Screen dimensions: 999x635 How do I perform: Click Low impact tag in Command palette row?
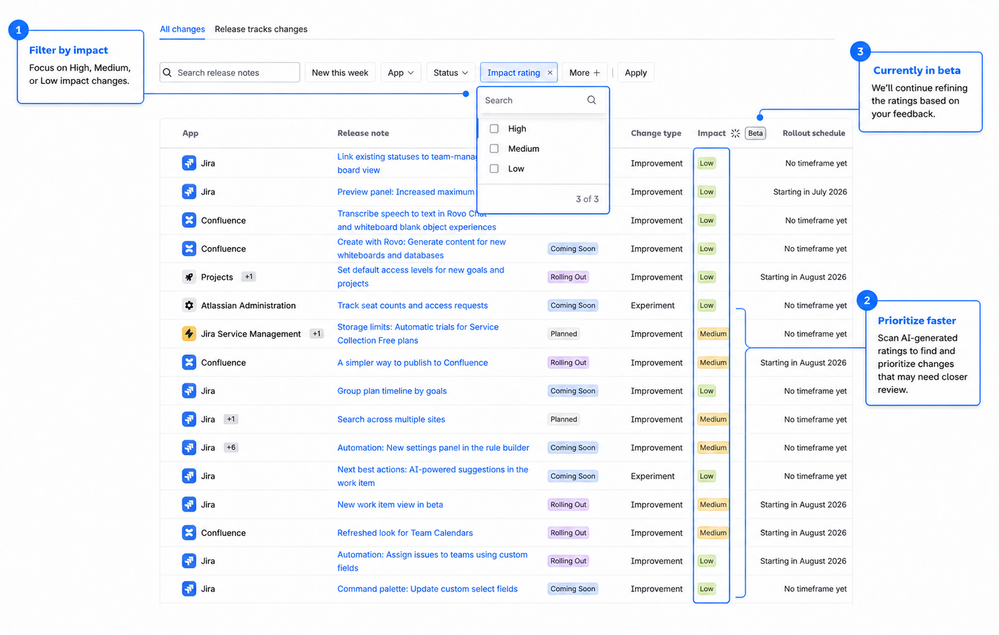click(x=707, y=589)
